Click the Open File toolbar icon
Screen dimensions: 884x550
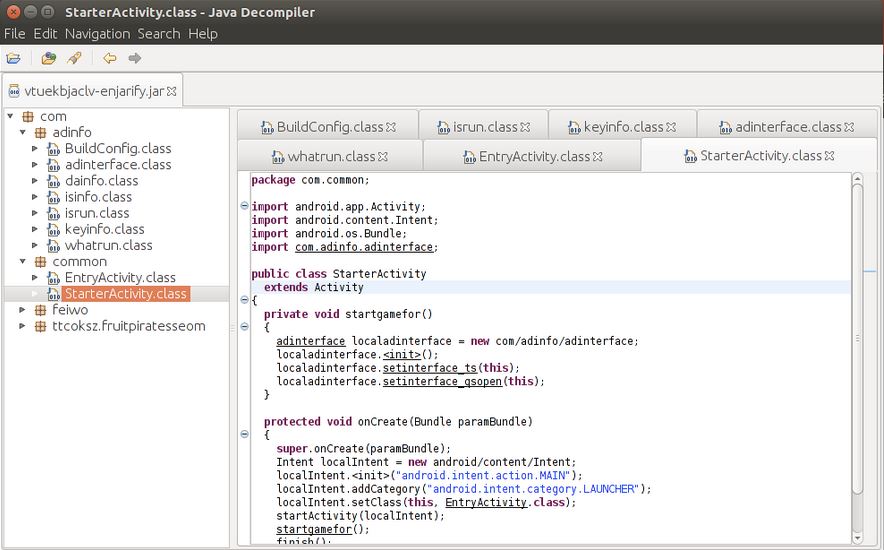pyautogui.click(x=13, y=58)
